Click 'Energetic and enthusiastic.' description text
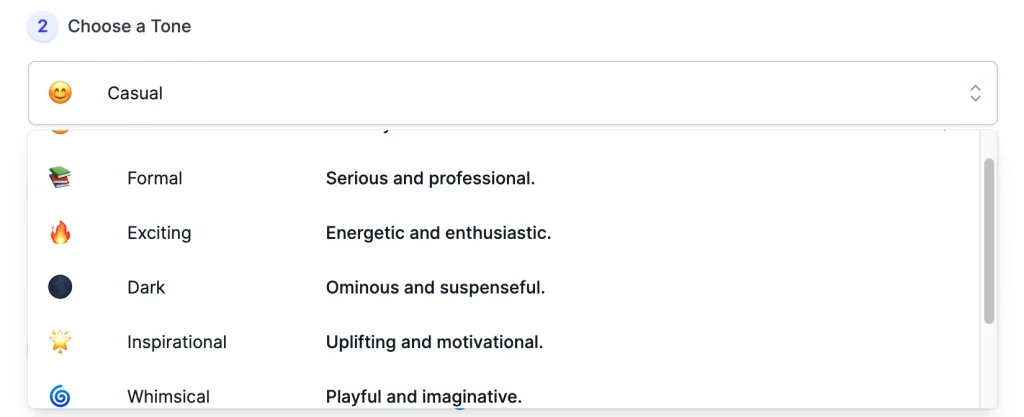1024x417 pixels. (x=438, y=233)
